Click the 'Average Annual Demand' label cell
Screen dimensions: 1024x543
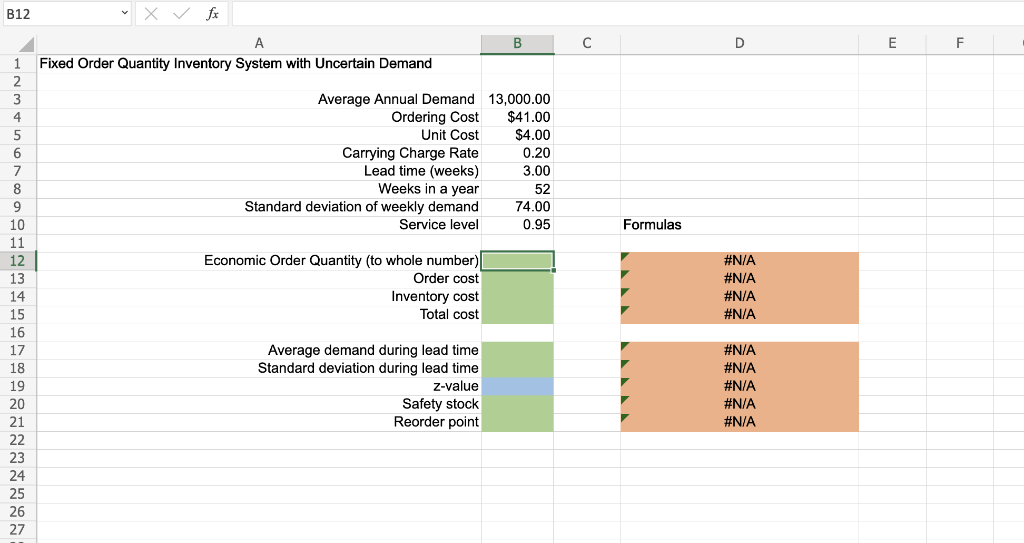click(x=259, y=99)
